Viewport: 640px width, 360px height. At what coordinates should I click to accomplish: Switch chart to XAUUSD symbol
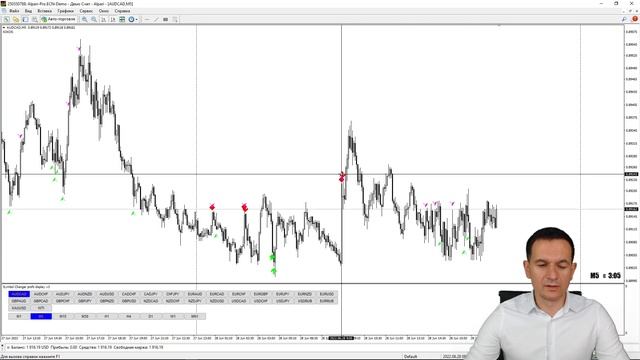(19, 308)
